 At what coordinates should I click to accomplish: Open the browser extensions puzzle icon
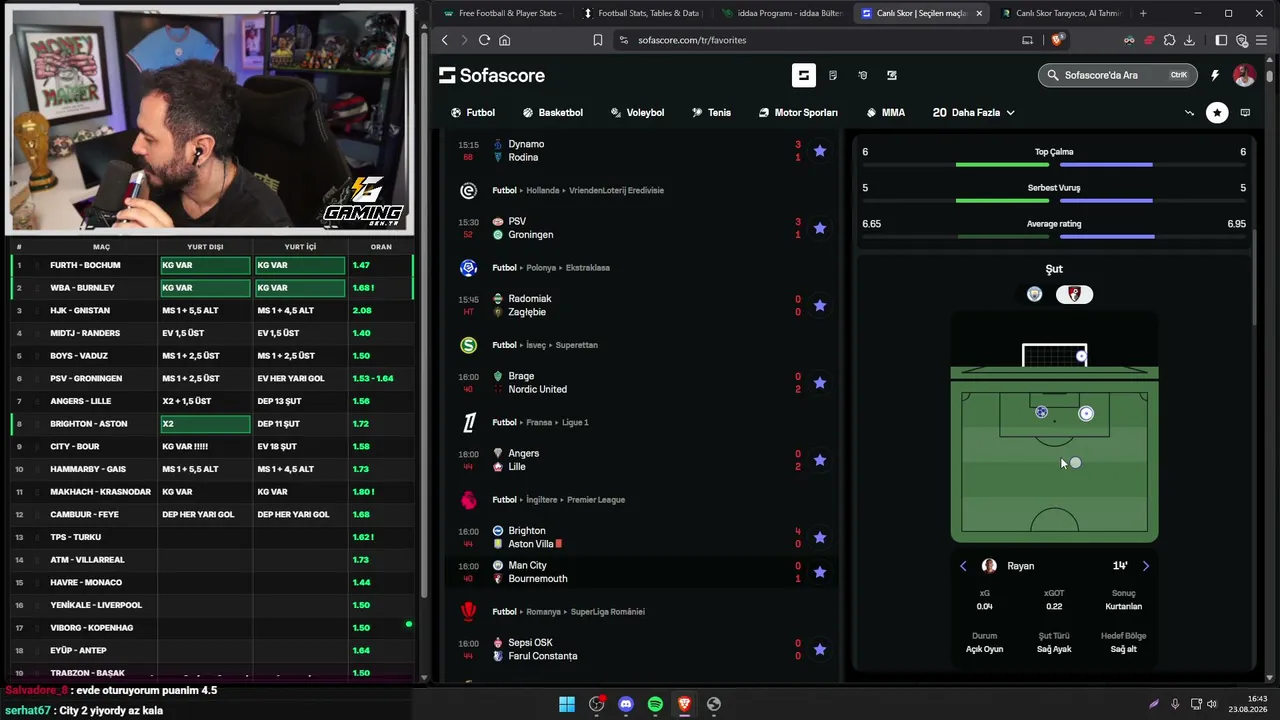point(1169,40)
